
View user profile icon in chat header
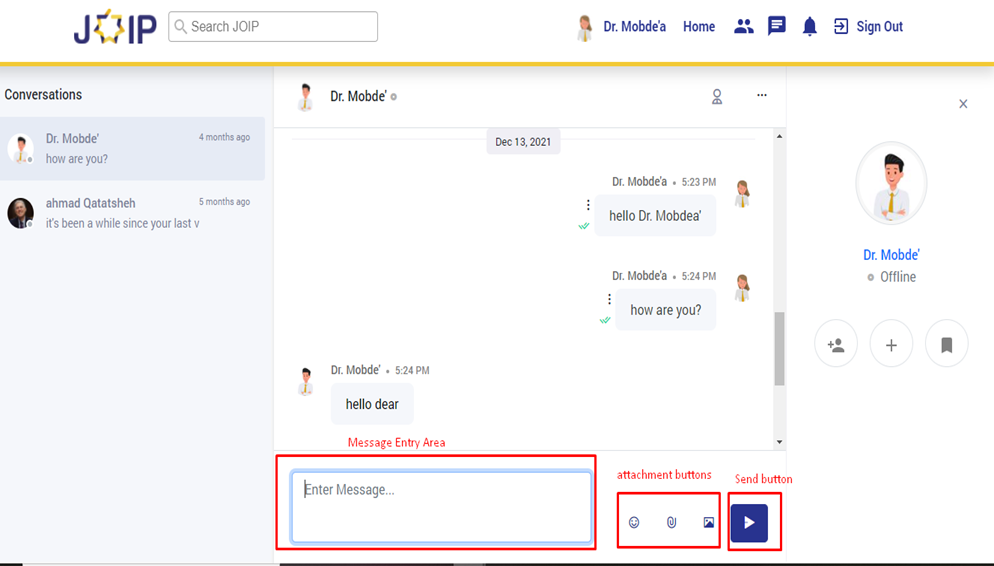(x=717, y=97)
